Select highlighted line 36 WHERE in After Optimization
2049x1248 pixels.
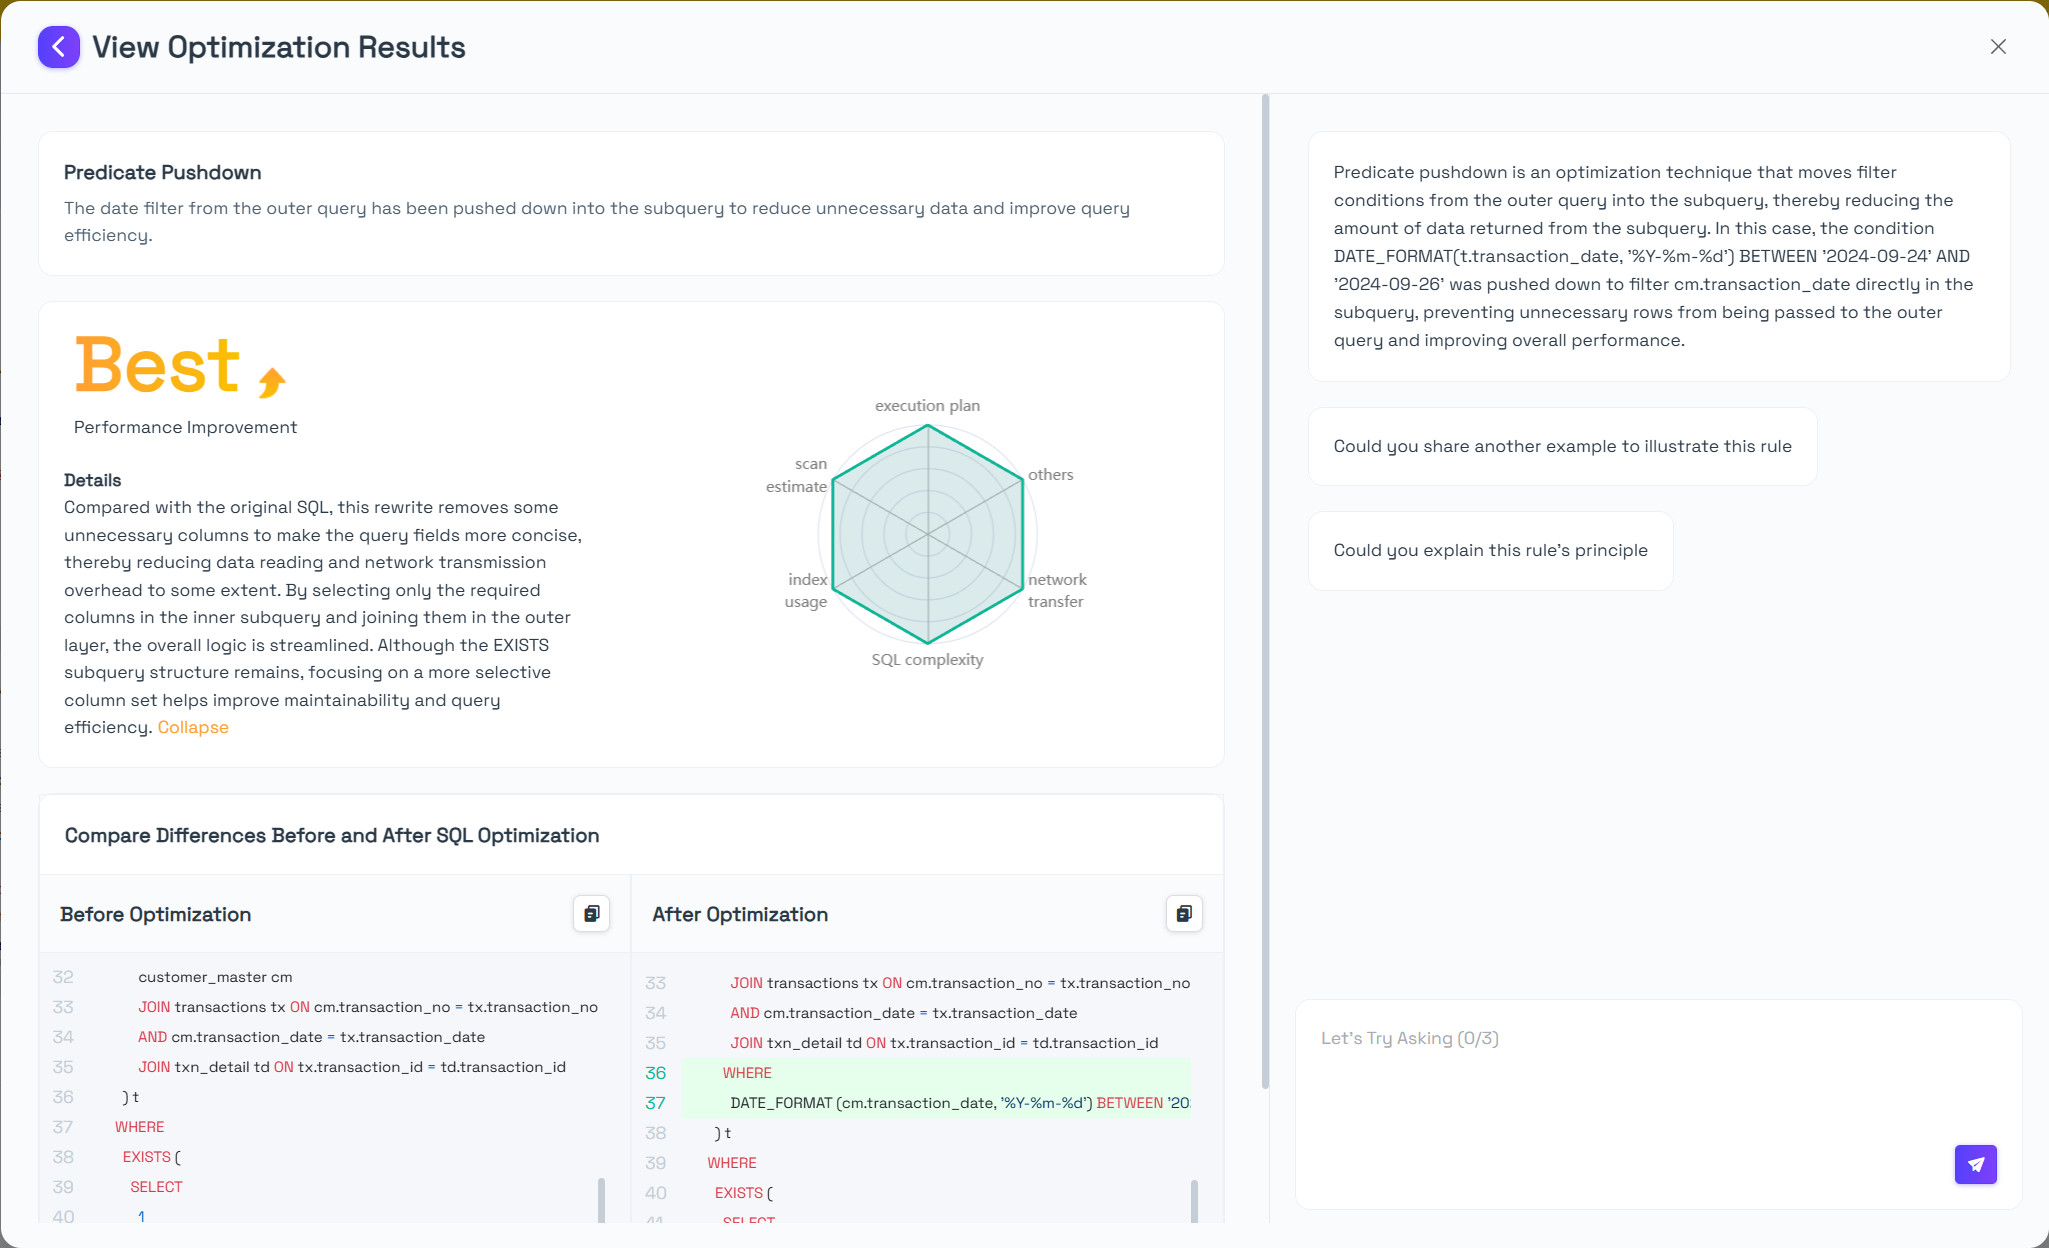747,1073
